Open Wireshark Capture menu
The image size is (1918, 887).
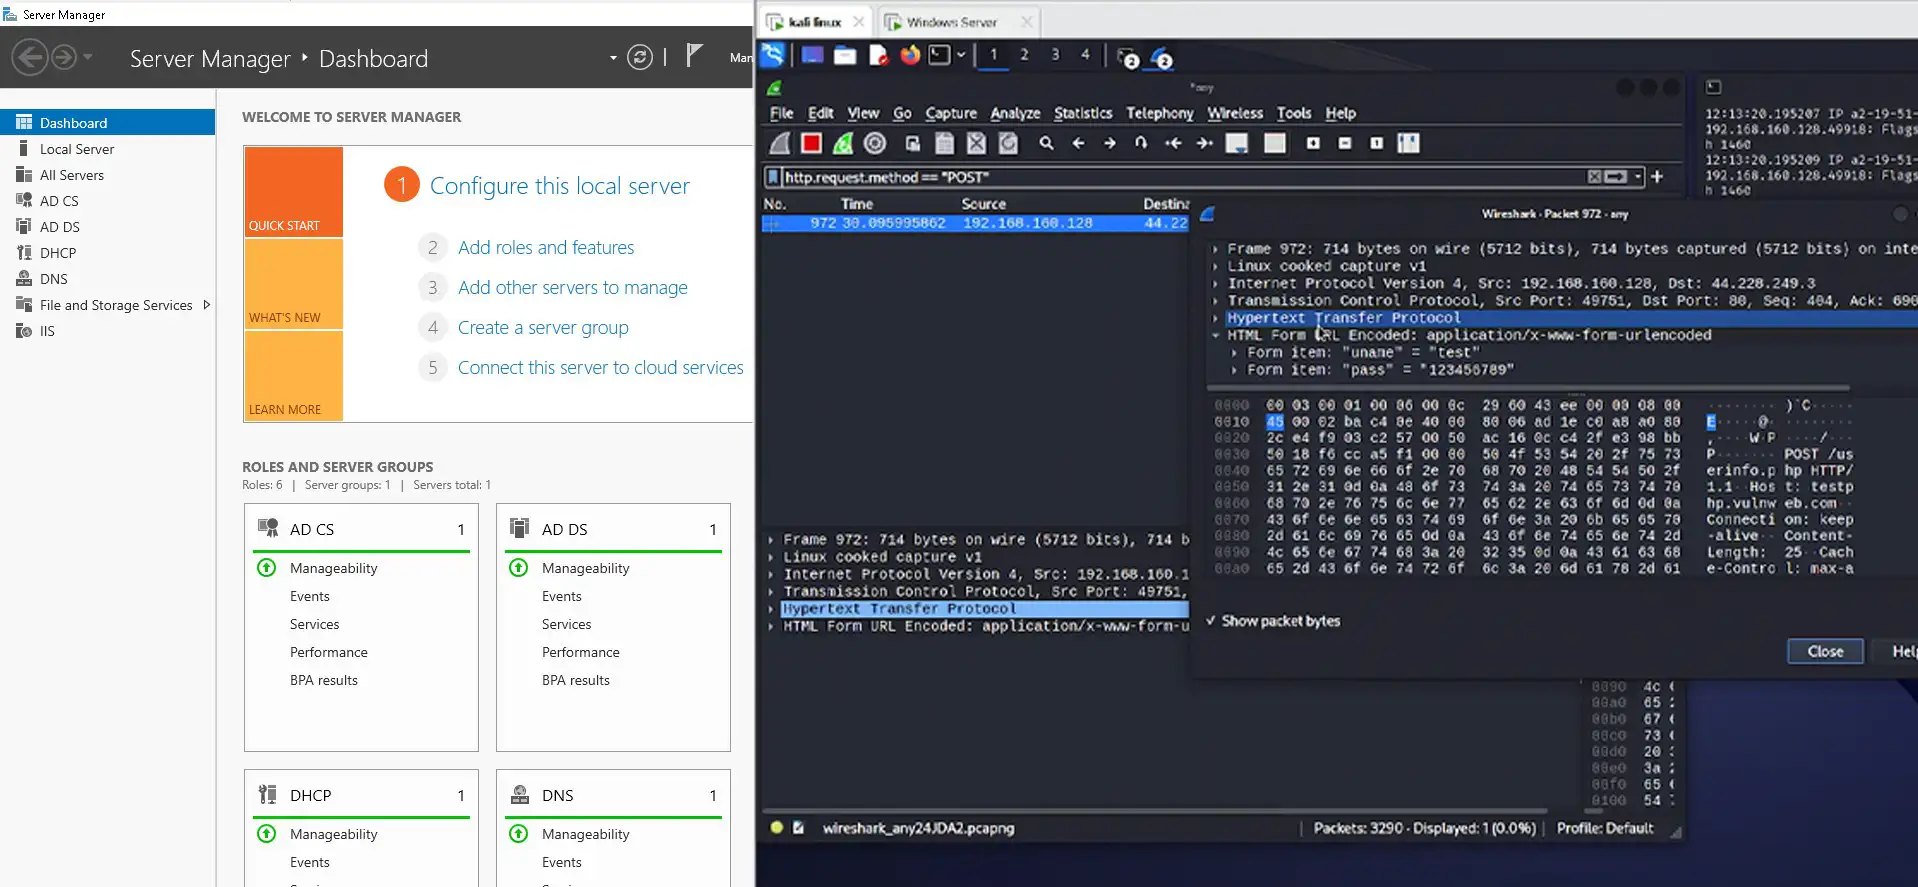click(950, 113)
